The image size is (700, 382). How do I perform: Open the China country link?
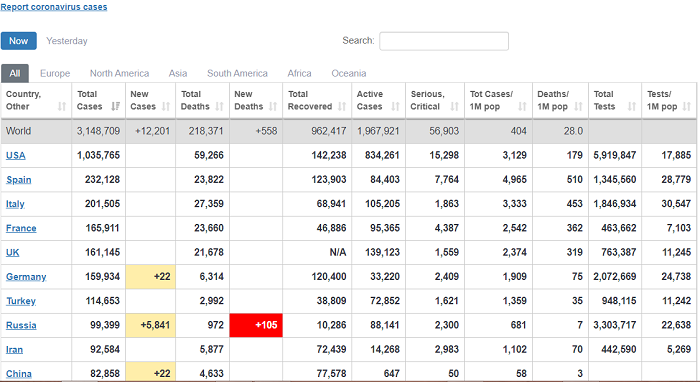point(19,374)
